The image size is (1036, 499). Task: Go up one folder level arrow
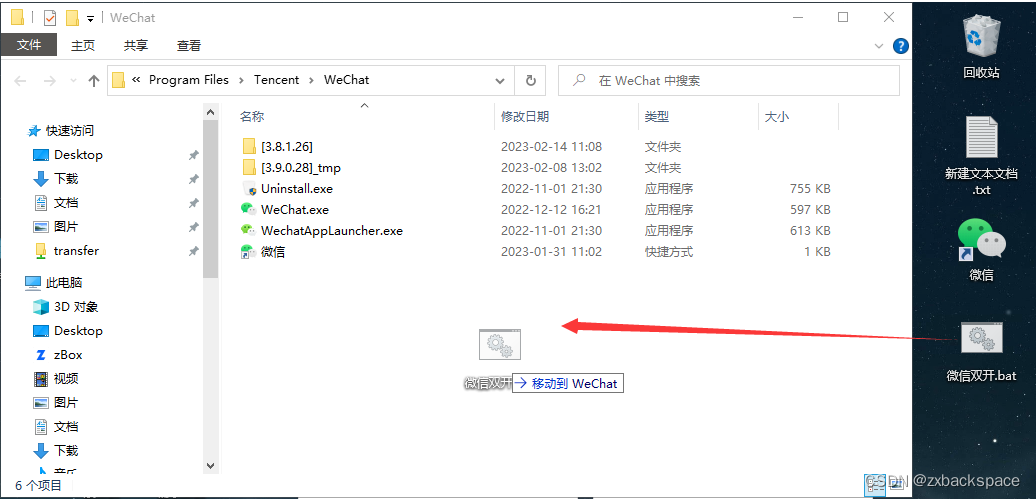pos(94,81)
